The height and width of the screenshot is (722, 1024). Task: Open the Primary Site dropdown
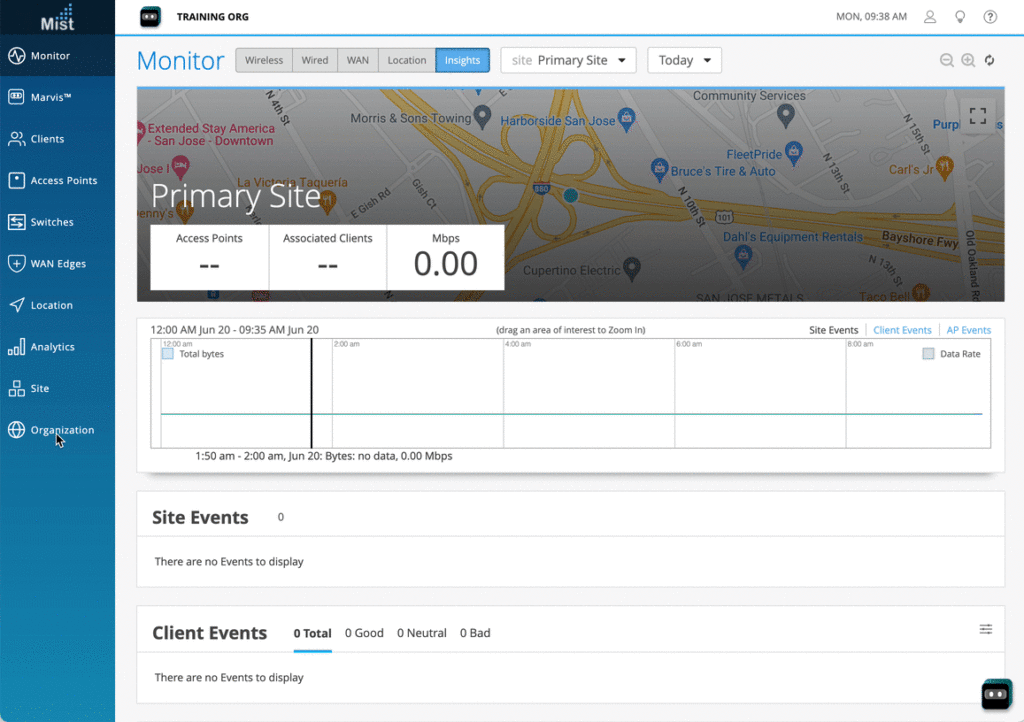pyautogui.click(x=568, y=60)
